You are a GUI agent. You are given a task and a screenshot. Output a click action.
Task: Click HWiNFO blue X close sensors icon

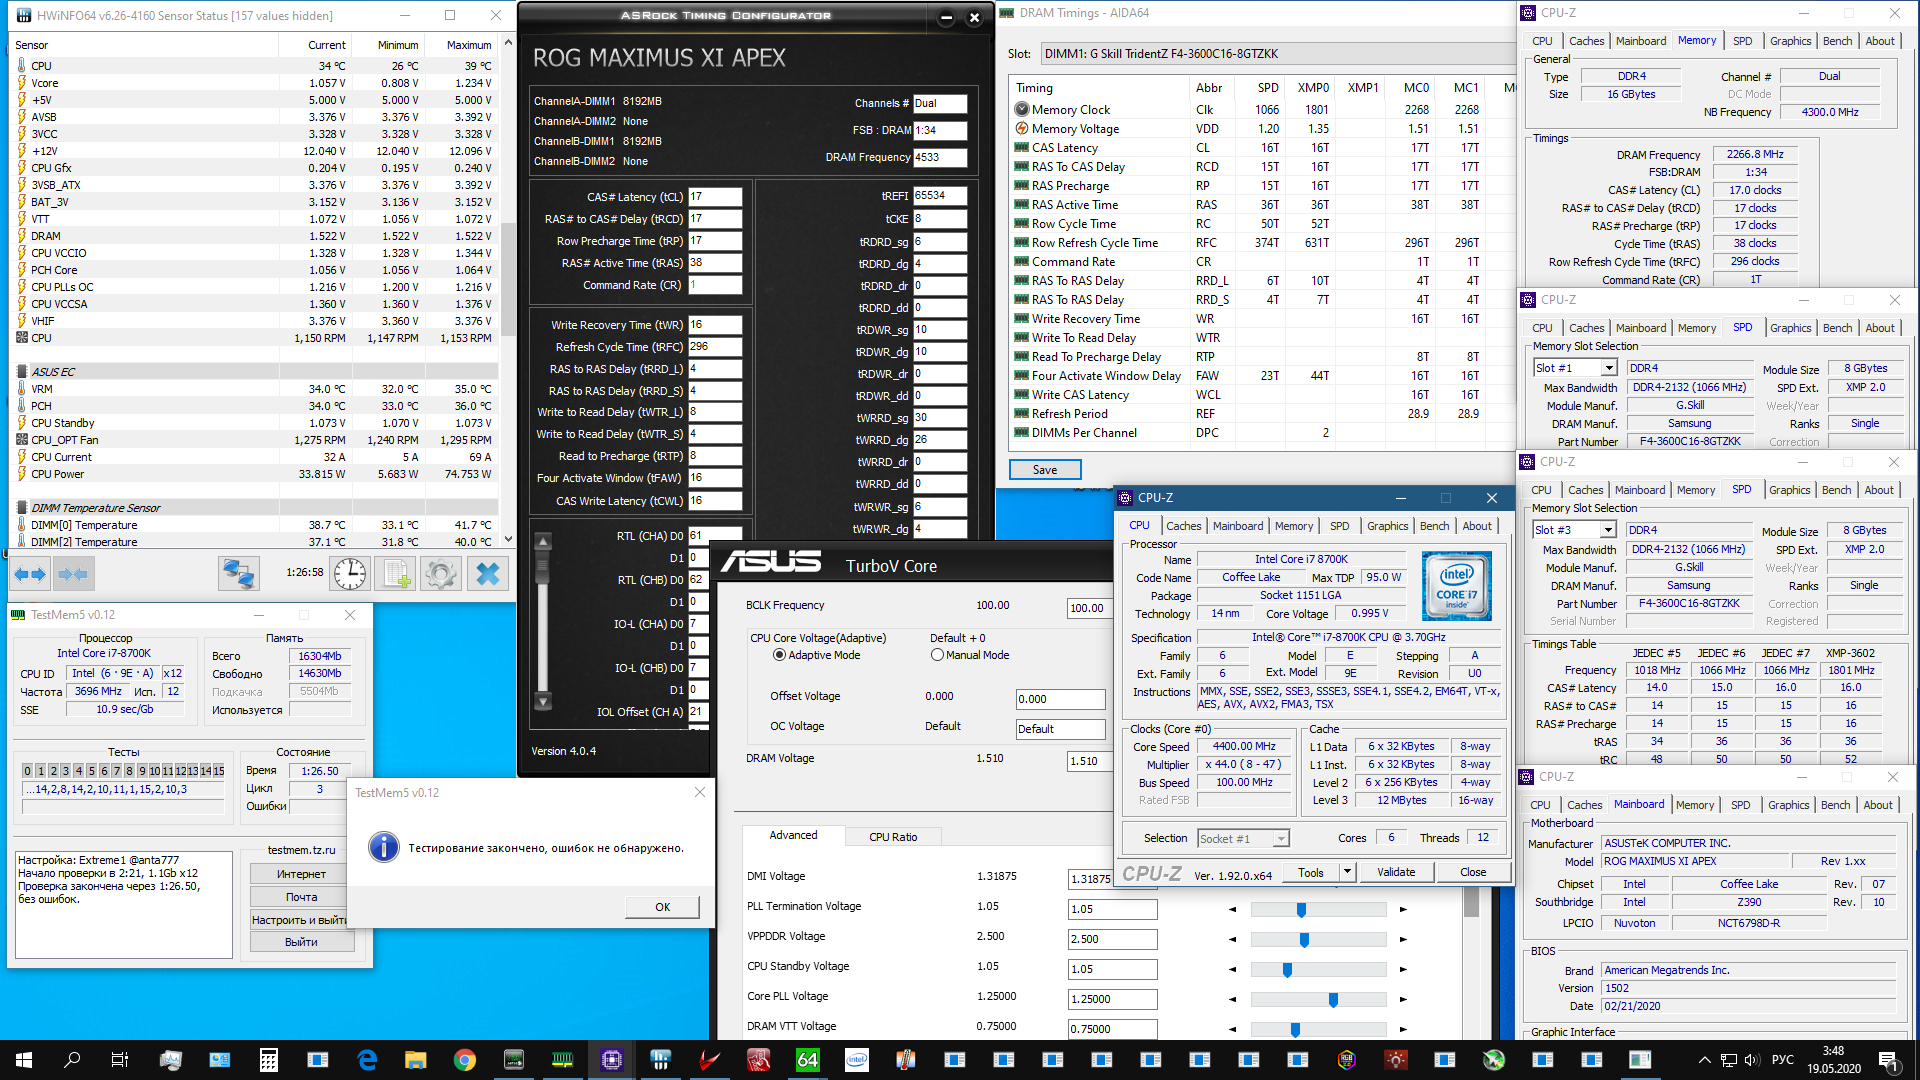(x=488, y=574)
